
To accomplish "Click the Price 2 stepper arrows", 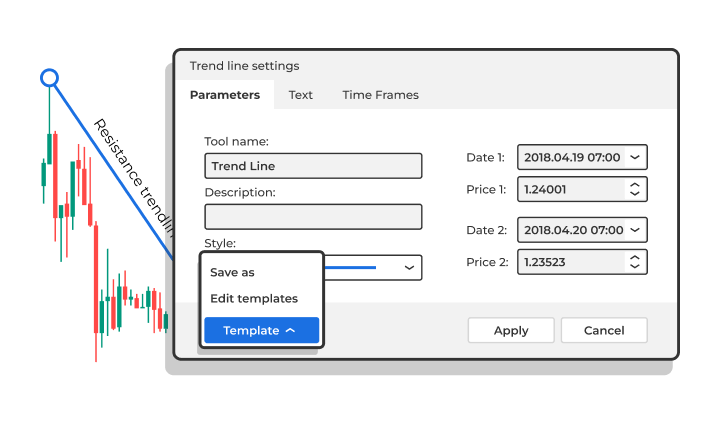I will 634,262.
